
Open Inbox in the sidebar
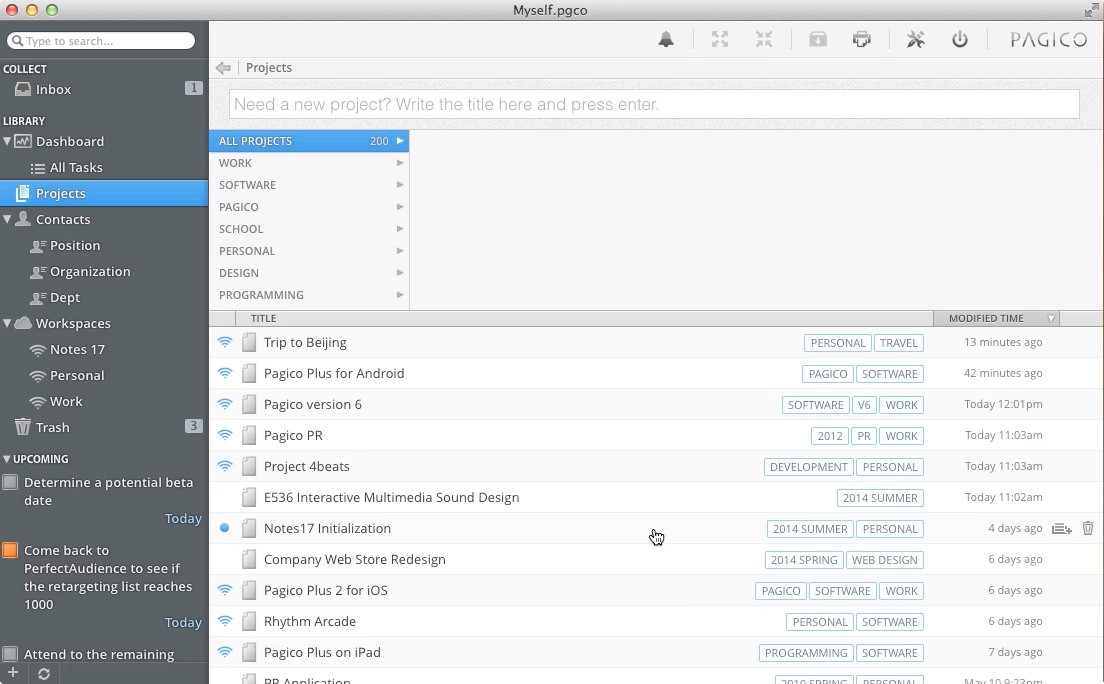point(104,89)
